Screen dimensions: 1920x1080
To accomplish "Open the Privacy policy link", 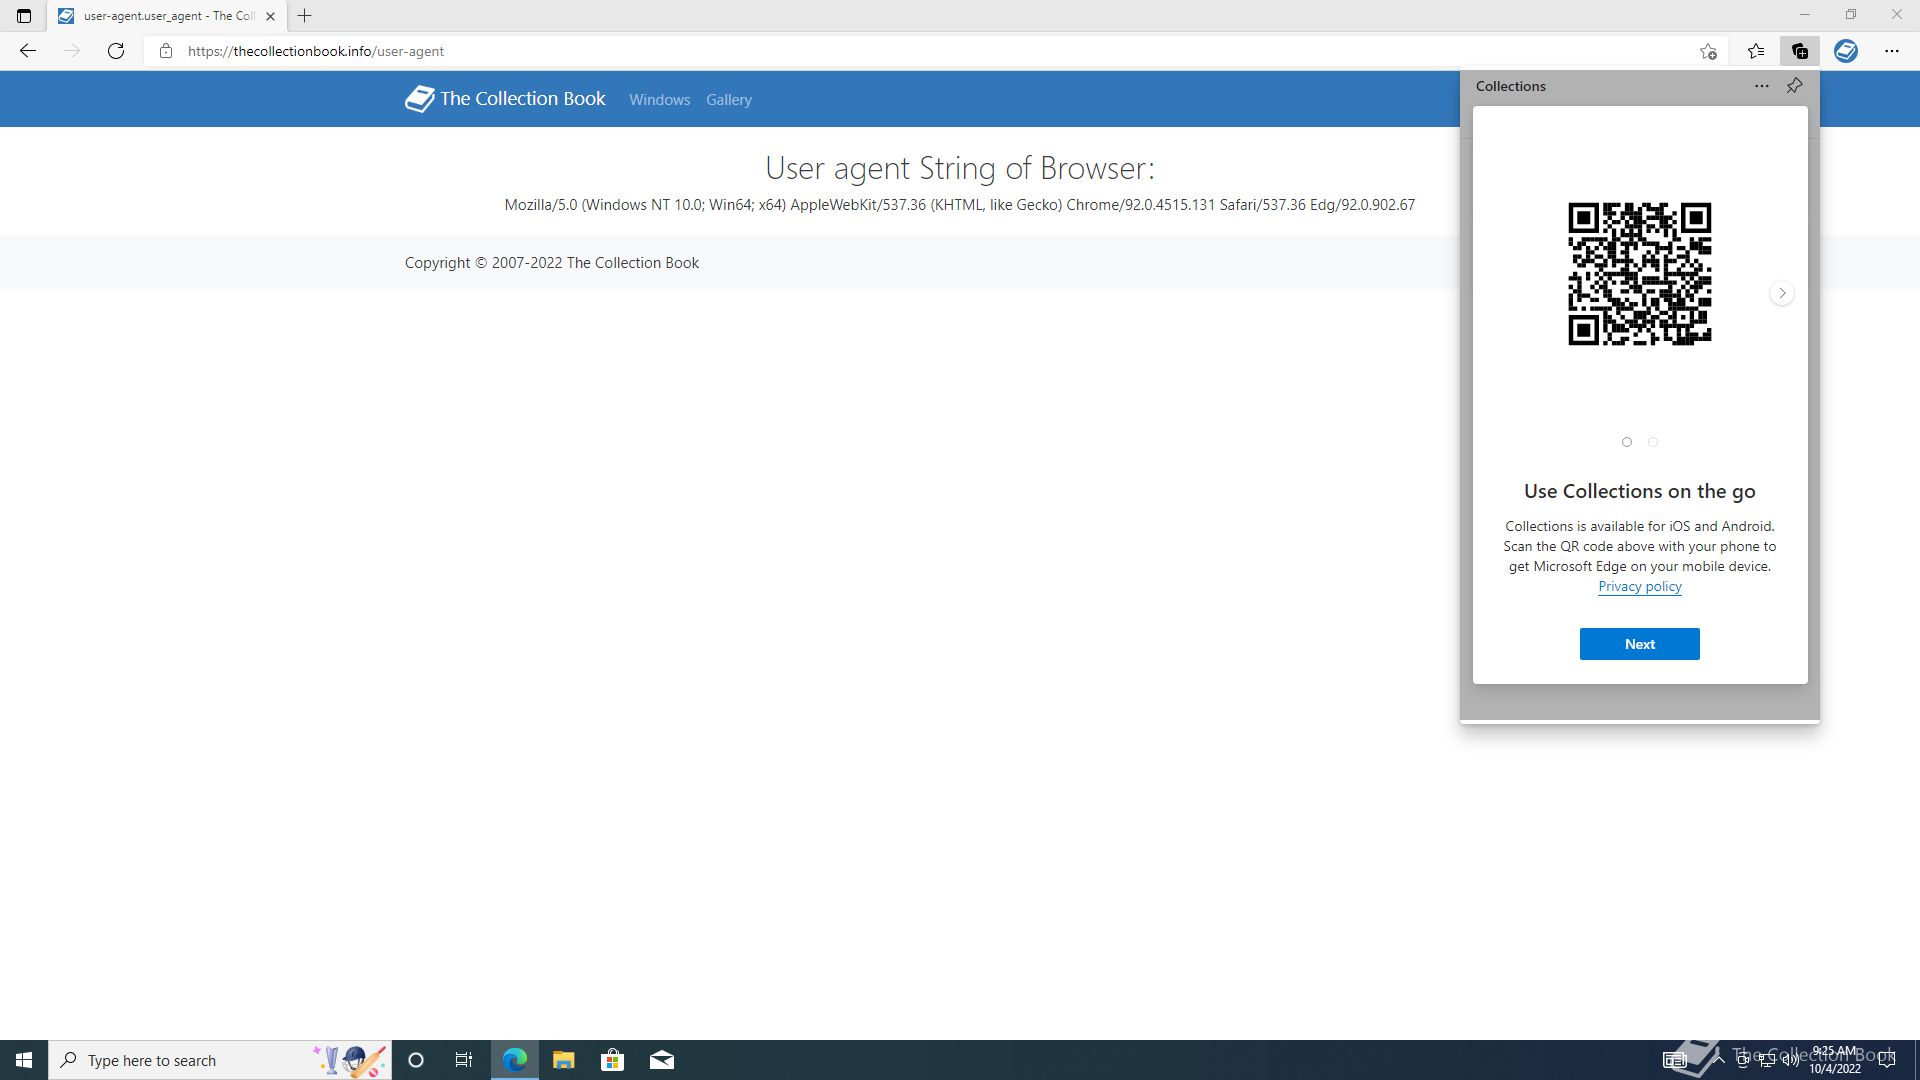I will coord(1640,586).
